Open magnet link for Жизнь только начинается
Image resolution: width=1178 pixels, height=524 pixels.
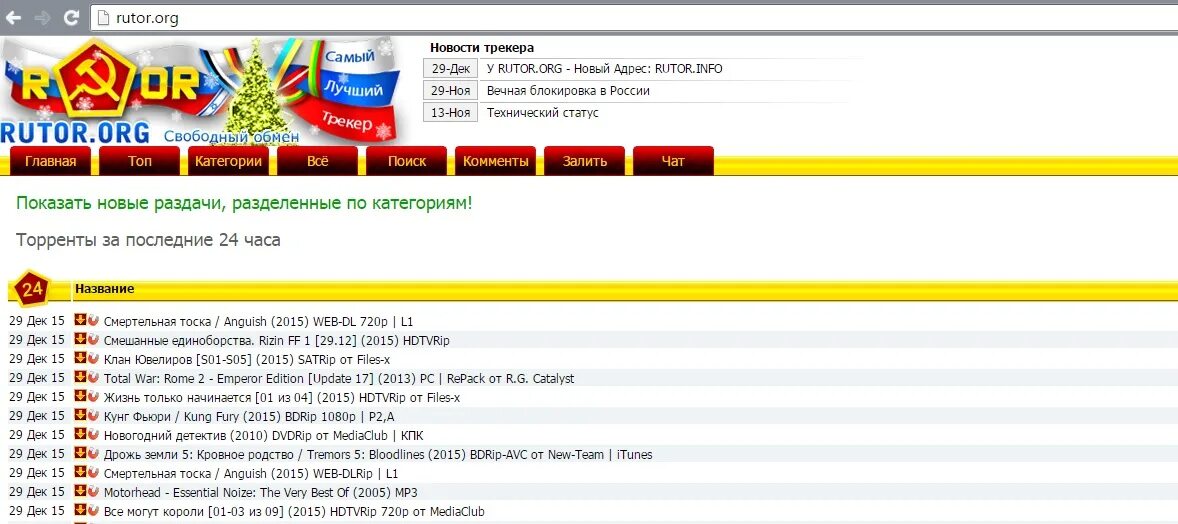(93, 396)
